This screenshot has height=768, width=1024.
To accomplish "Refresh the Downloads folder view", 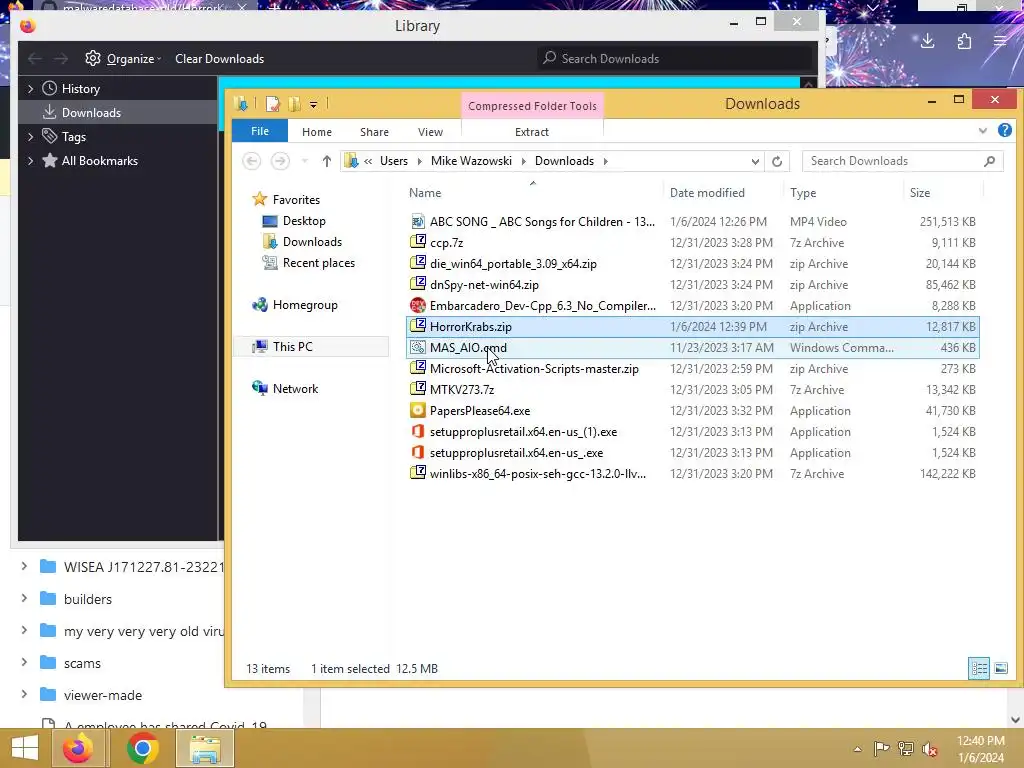I will coord(776,161).
